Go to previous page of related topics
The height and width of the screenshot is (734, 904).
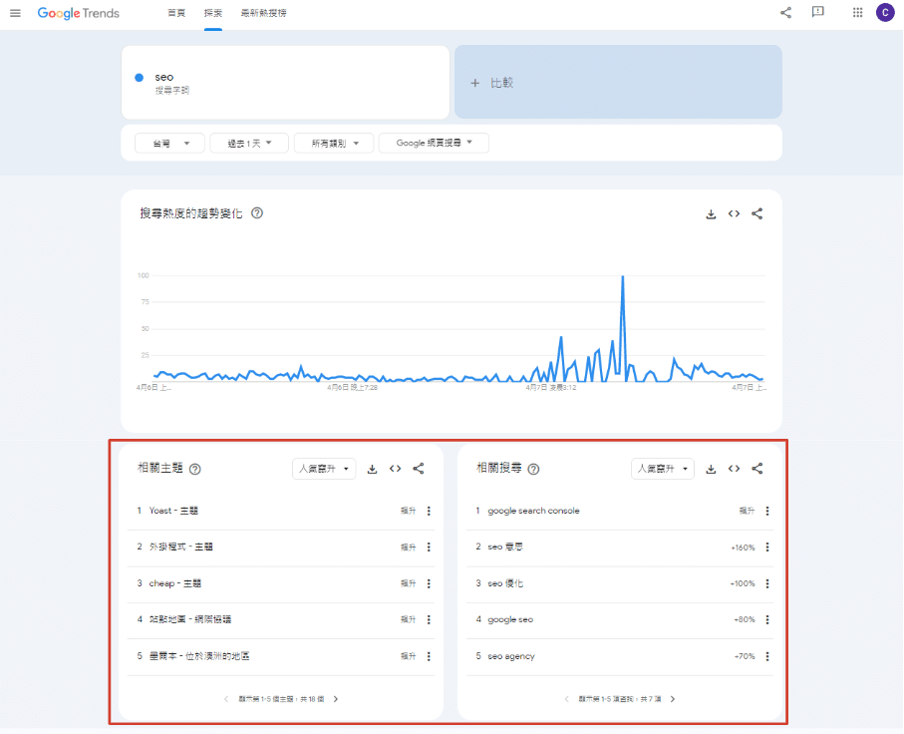(x=226, y=699)
